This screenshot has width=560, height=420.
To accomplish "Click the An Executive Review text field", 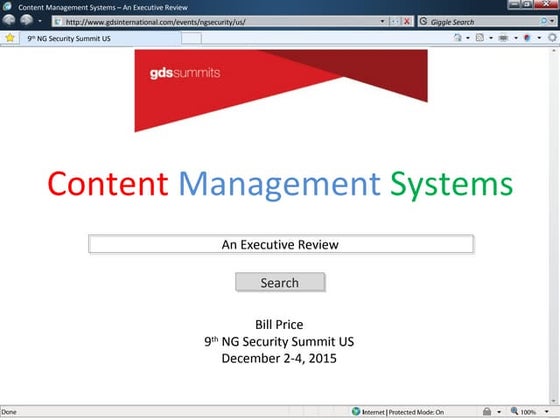I will (x=281, y=244).
